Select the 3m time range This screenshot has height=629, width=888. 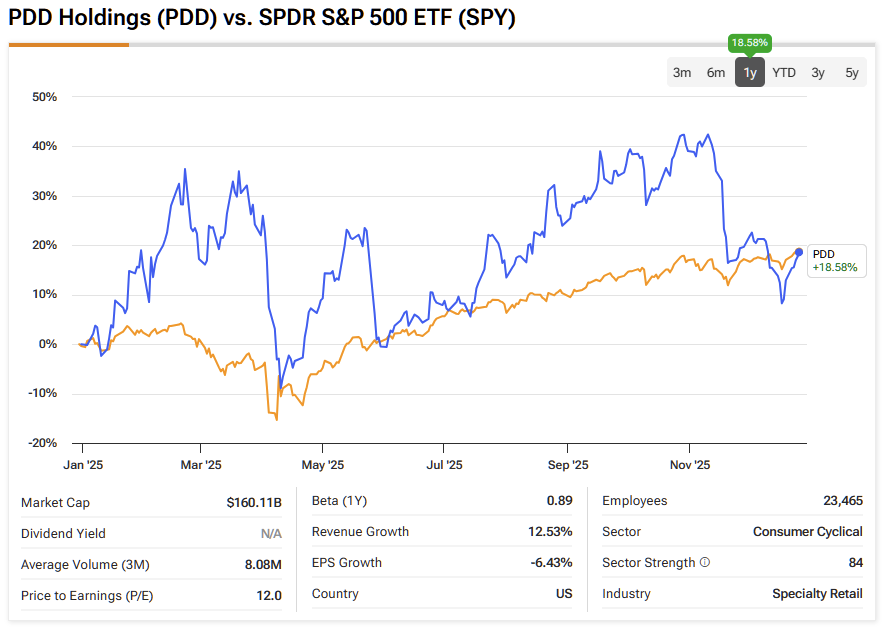pos(682,72)
